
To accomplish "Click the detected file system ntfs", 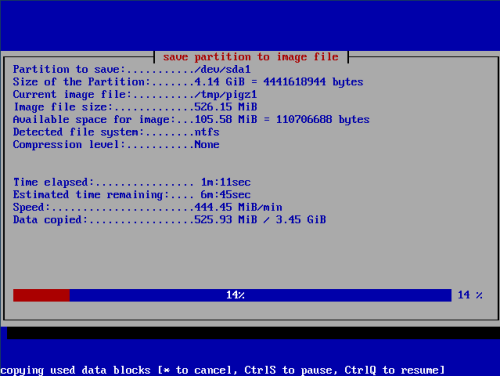I will pyautogui.click(x=207, y=132).
